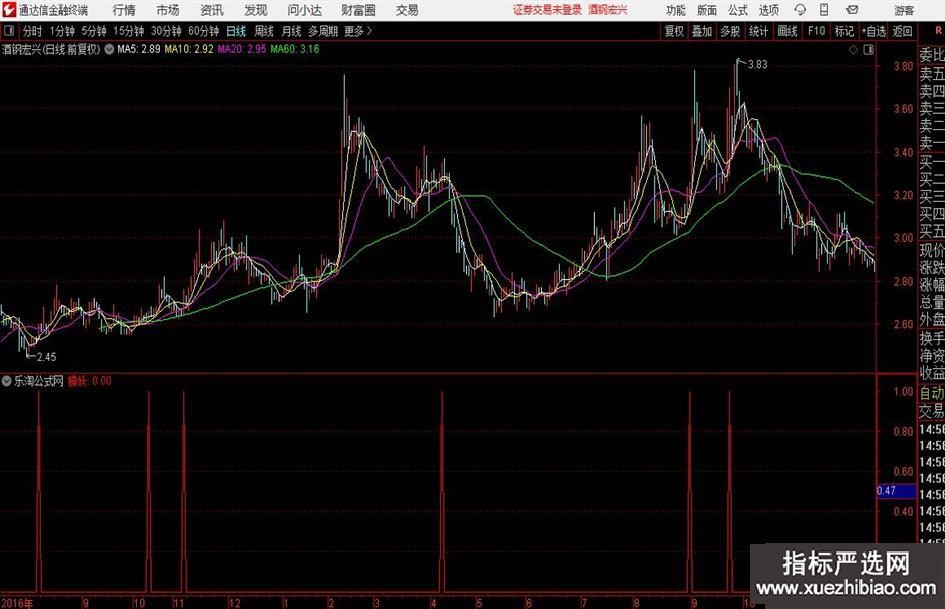This screenshot has height=609, width=945.
Task: Toggle the left panel icon beside 分时
Action: click(x=10, y=31)
